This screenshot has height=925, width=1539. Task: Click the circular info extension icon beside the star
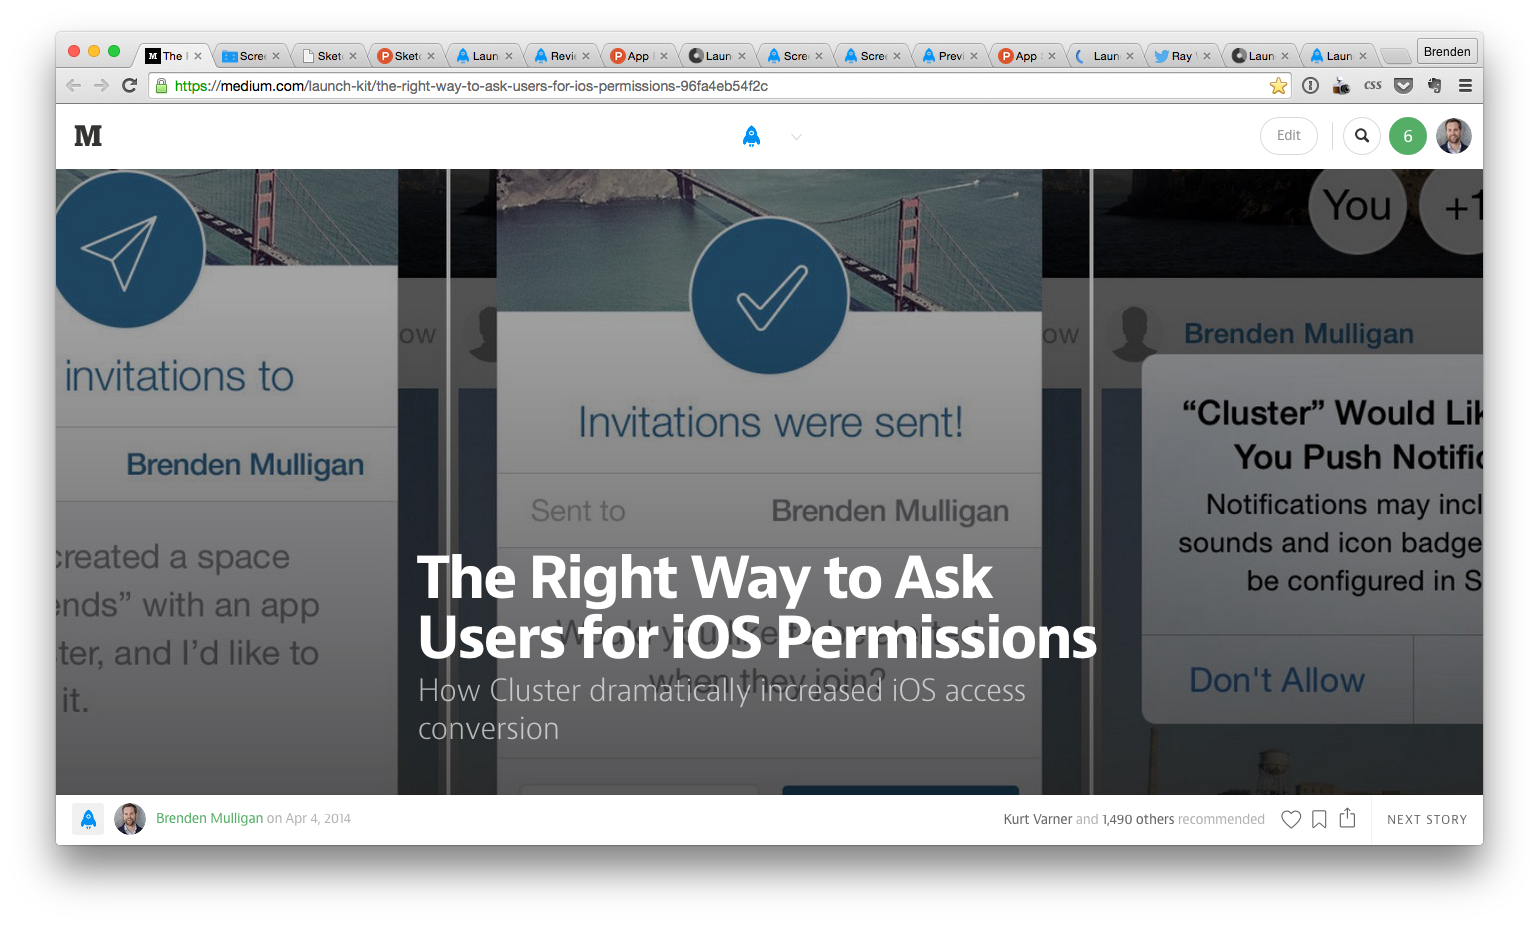tap(1310, 86)
